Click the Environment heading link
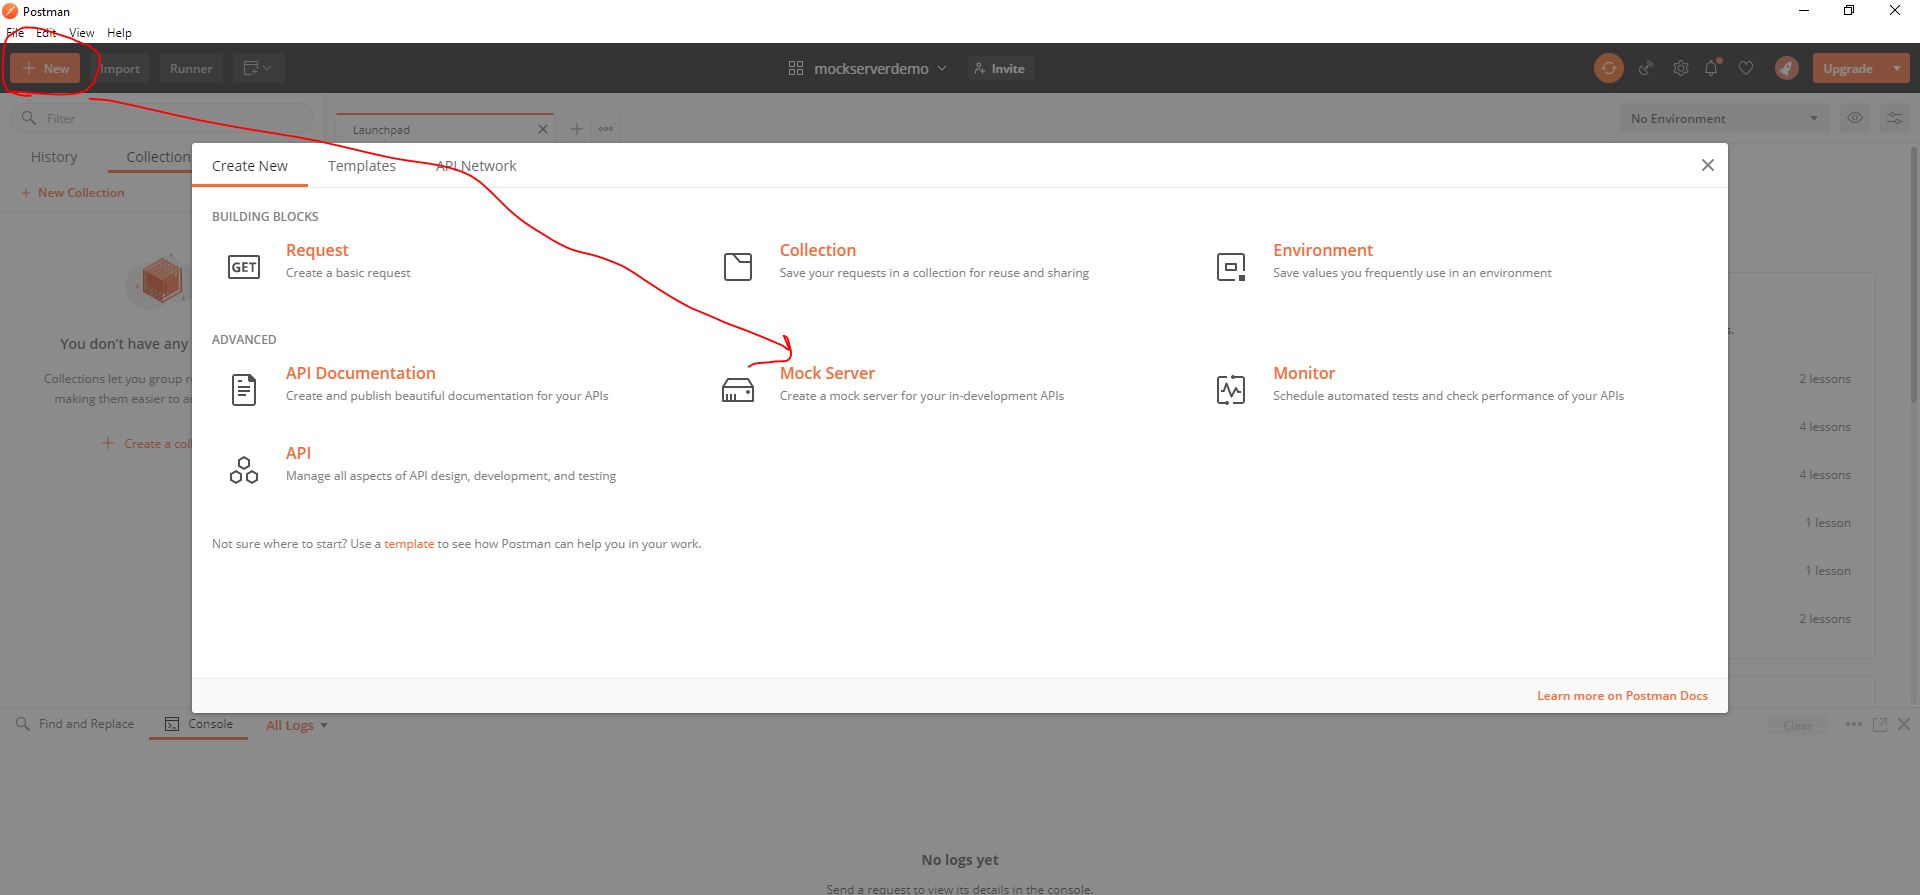Image resolution: width=1920 pixels, height=895 pixels. [1323, 250]
